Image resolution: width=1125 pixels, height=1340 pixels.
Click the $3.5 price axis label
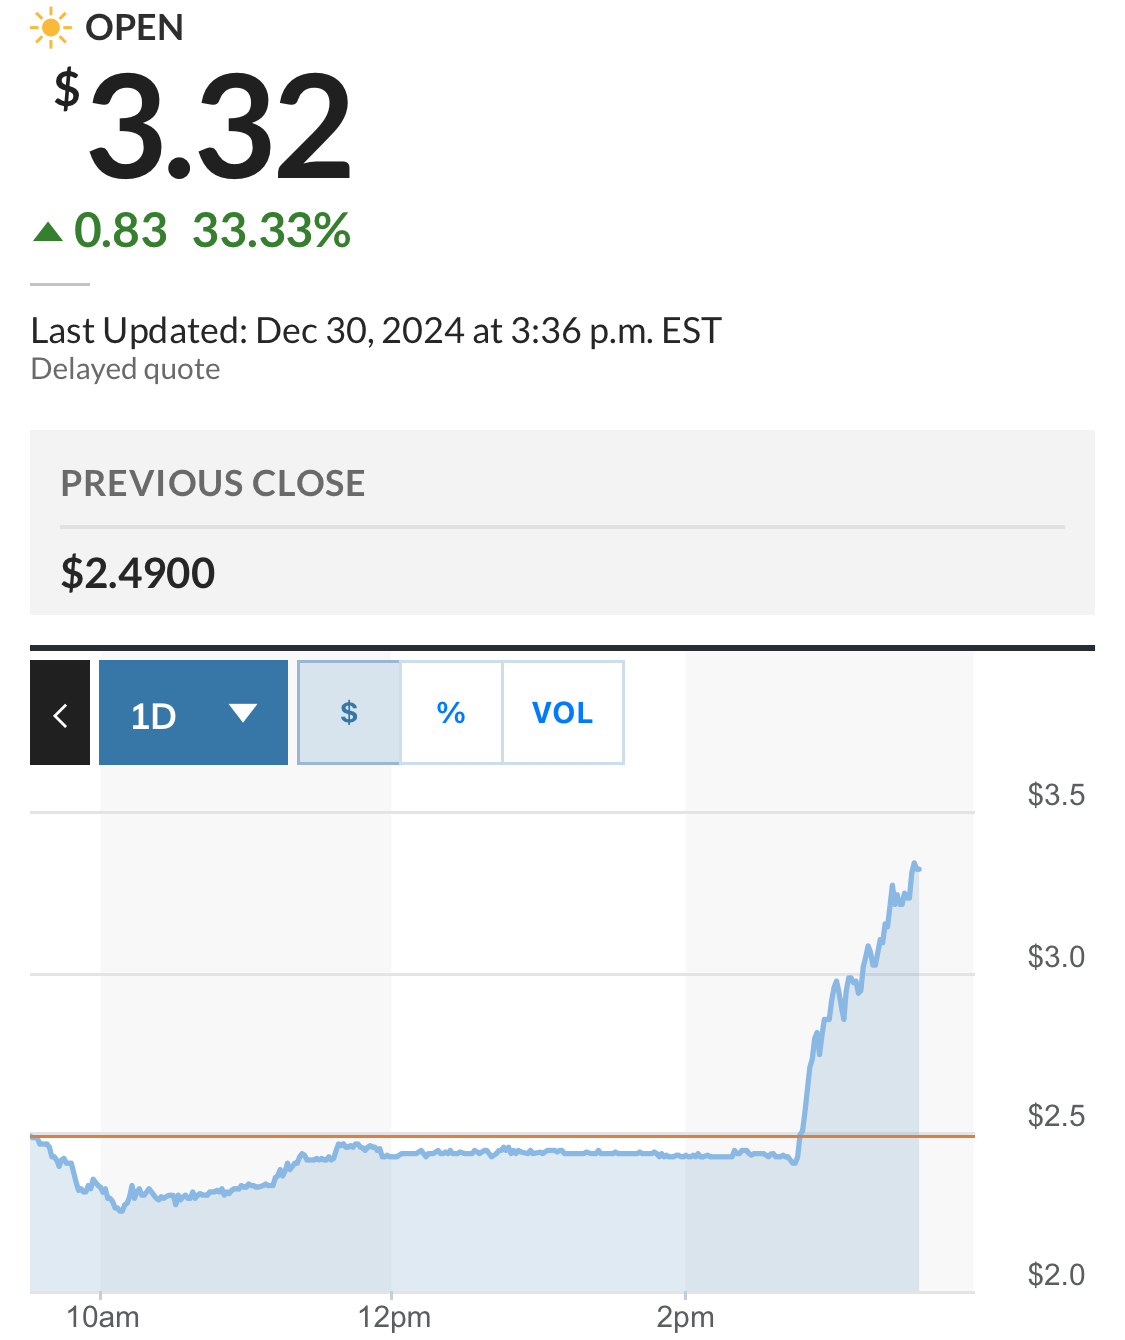pyautogui.click(x=1055, y=795)
